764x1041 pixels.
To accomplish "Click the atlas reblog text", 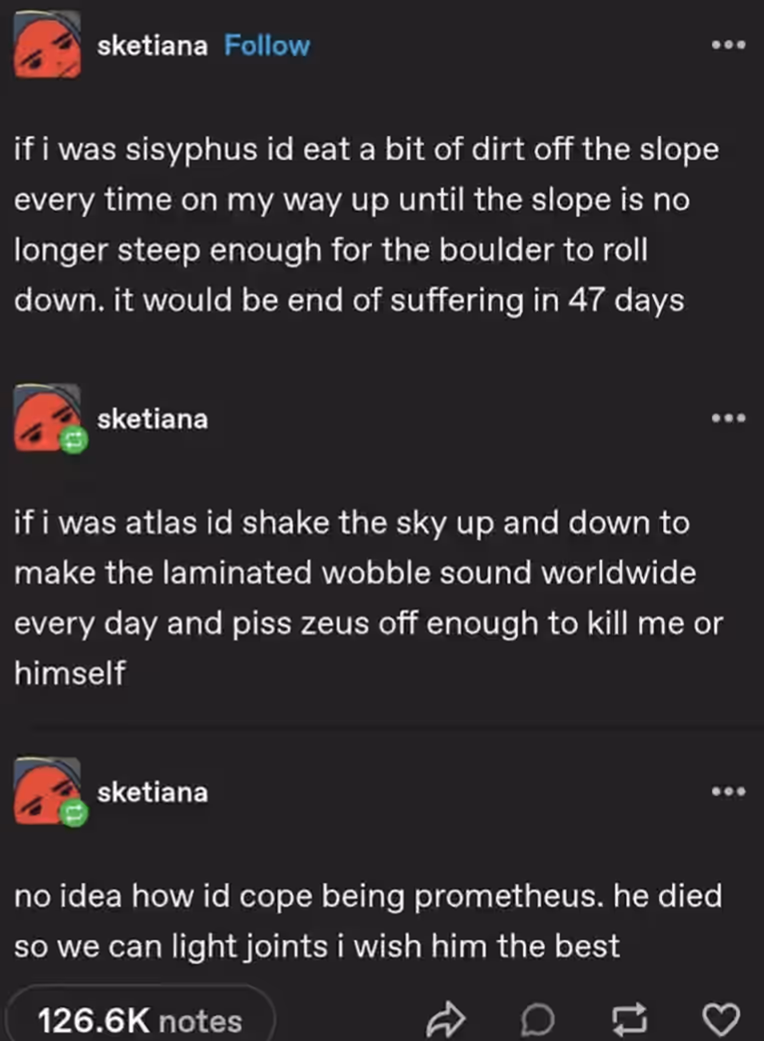I will click(x=368, y=598).
